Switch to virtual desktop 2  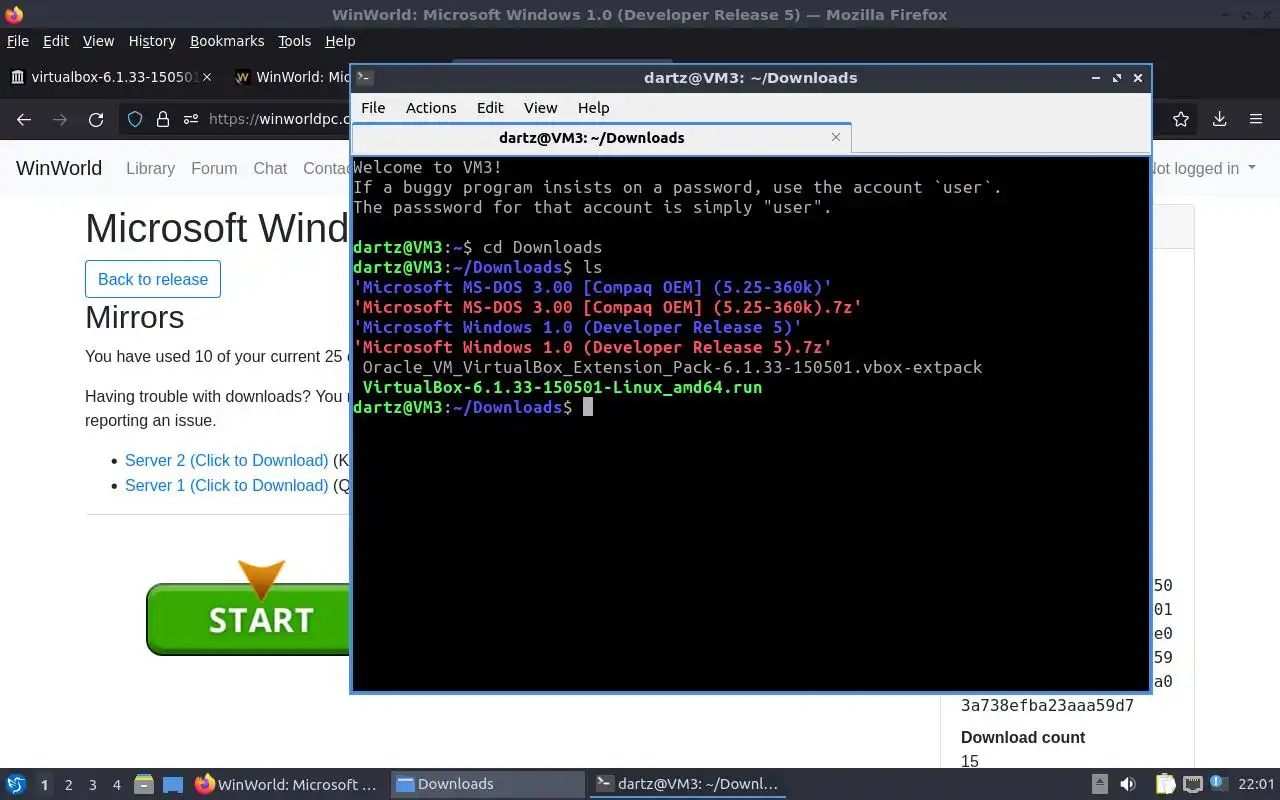(68, 785)
